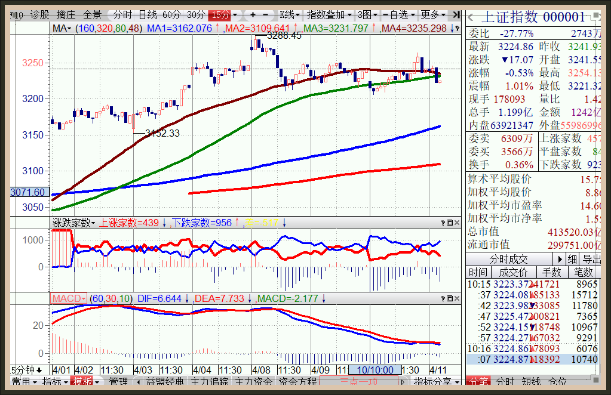
Task: Switch chart period to 日线
Action: 148,15
